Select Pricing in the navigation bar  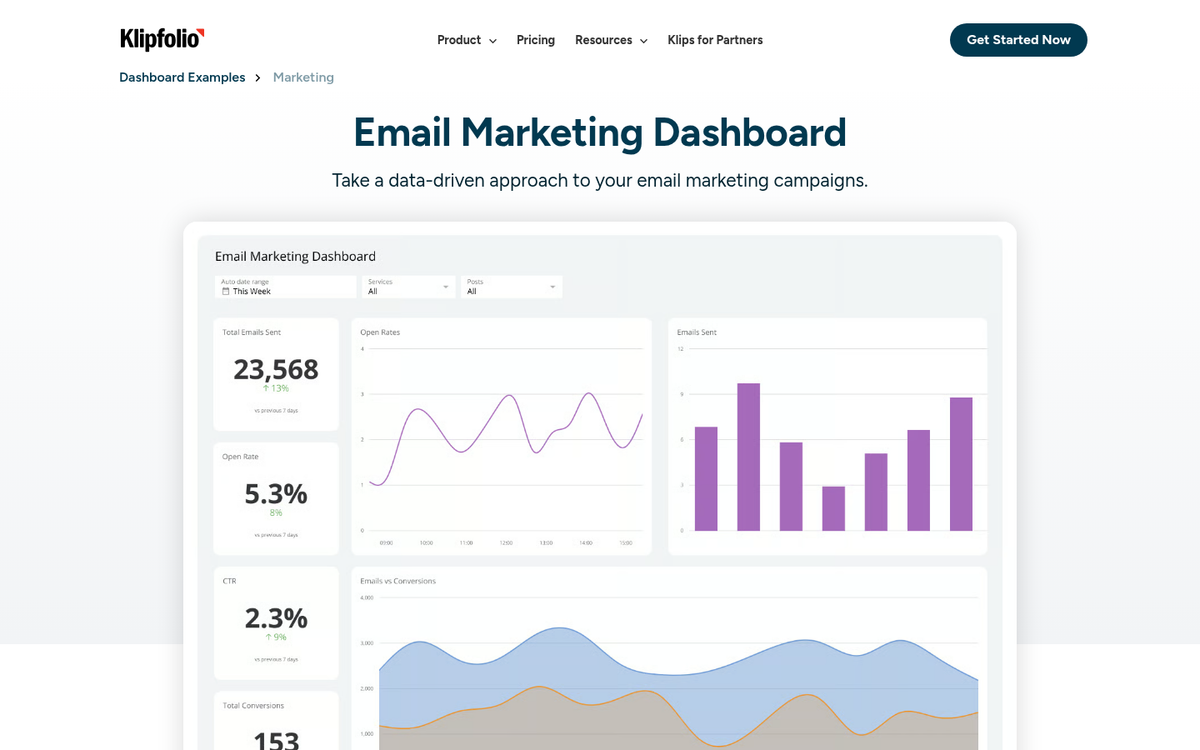click(x=535, y=40)
